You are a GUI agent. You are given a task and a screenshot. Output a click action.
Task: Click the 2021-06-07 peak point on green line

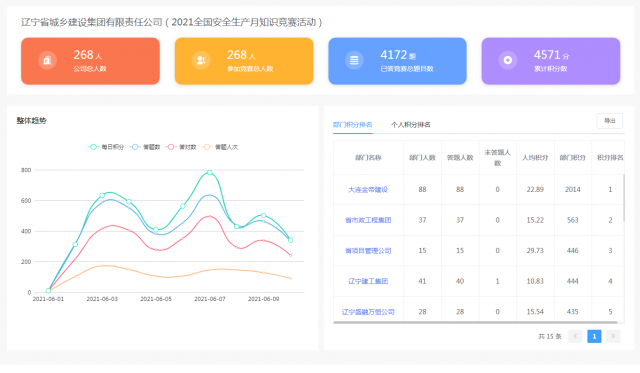click(210, 173)
